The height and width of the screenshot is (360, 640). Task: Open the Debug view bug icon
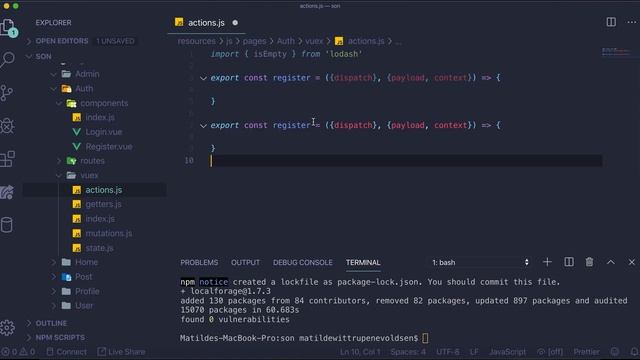(7, 126)
